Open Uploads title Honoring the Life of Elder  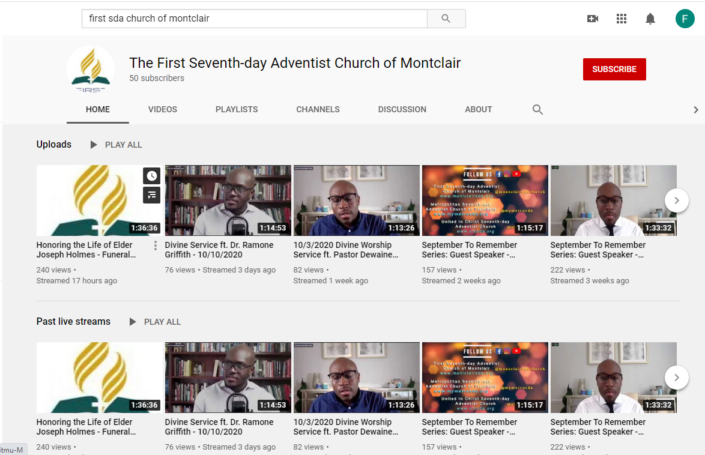86,250
